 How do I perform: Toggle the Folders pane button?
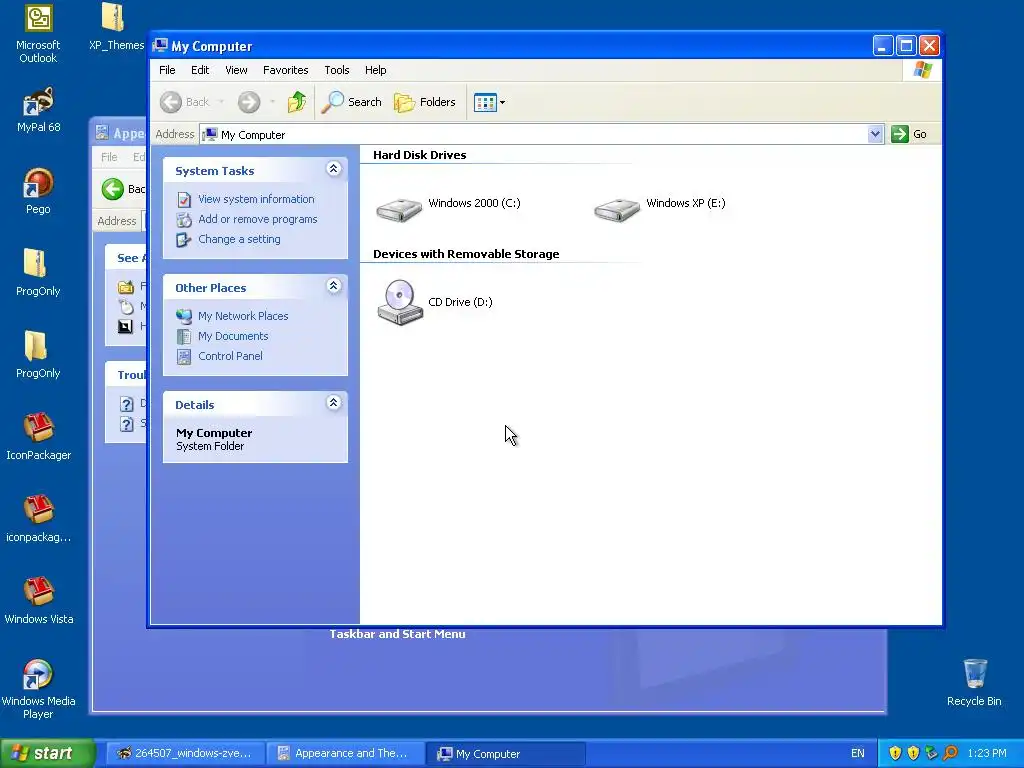424,102
